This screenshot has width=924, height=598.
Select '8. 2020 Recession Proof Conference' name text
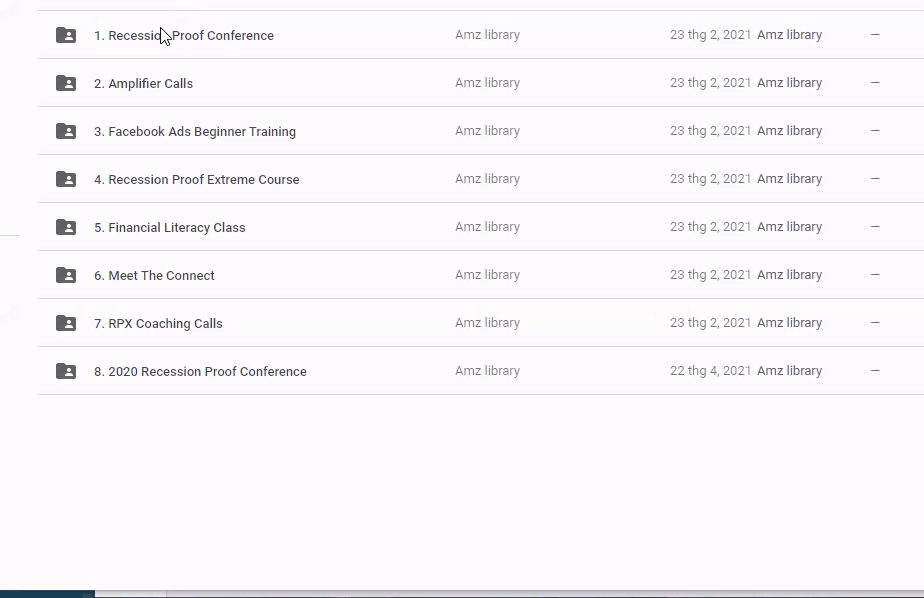click(x=200, y=372)
